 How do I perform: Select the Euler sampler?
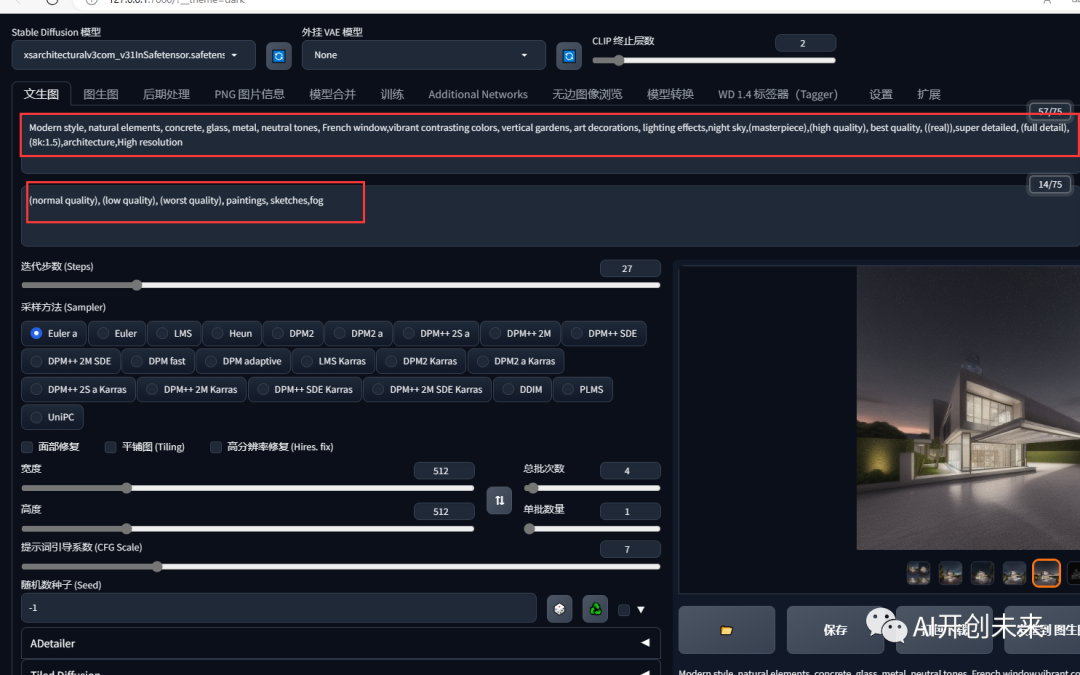point(116,333)
